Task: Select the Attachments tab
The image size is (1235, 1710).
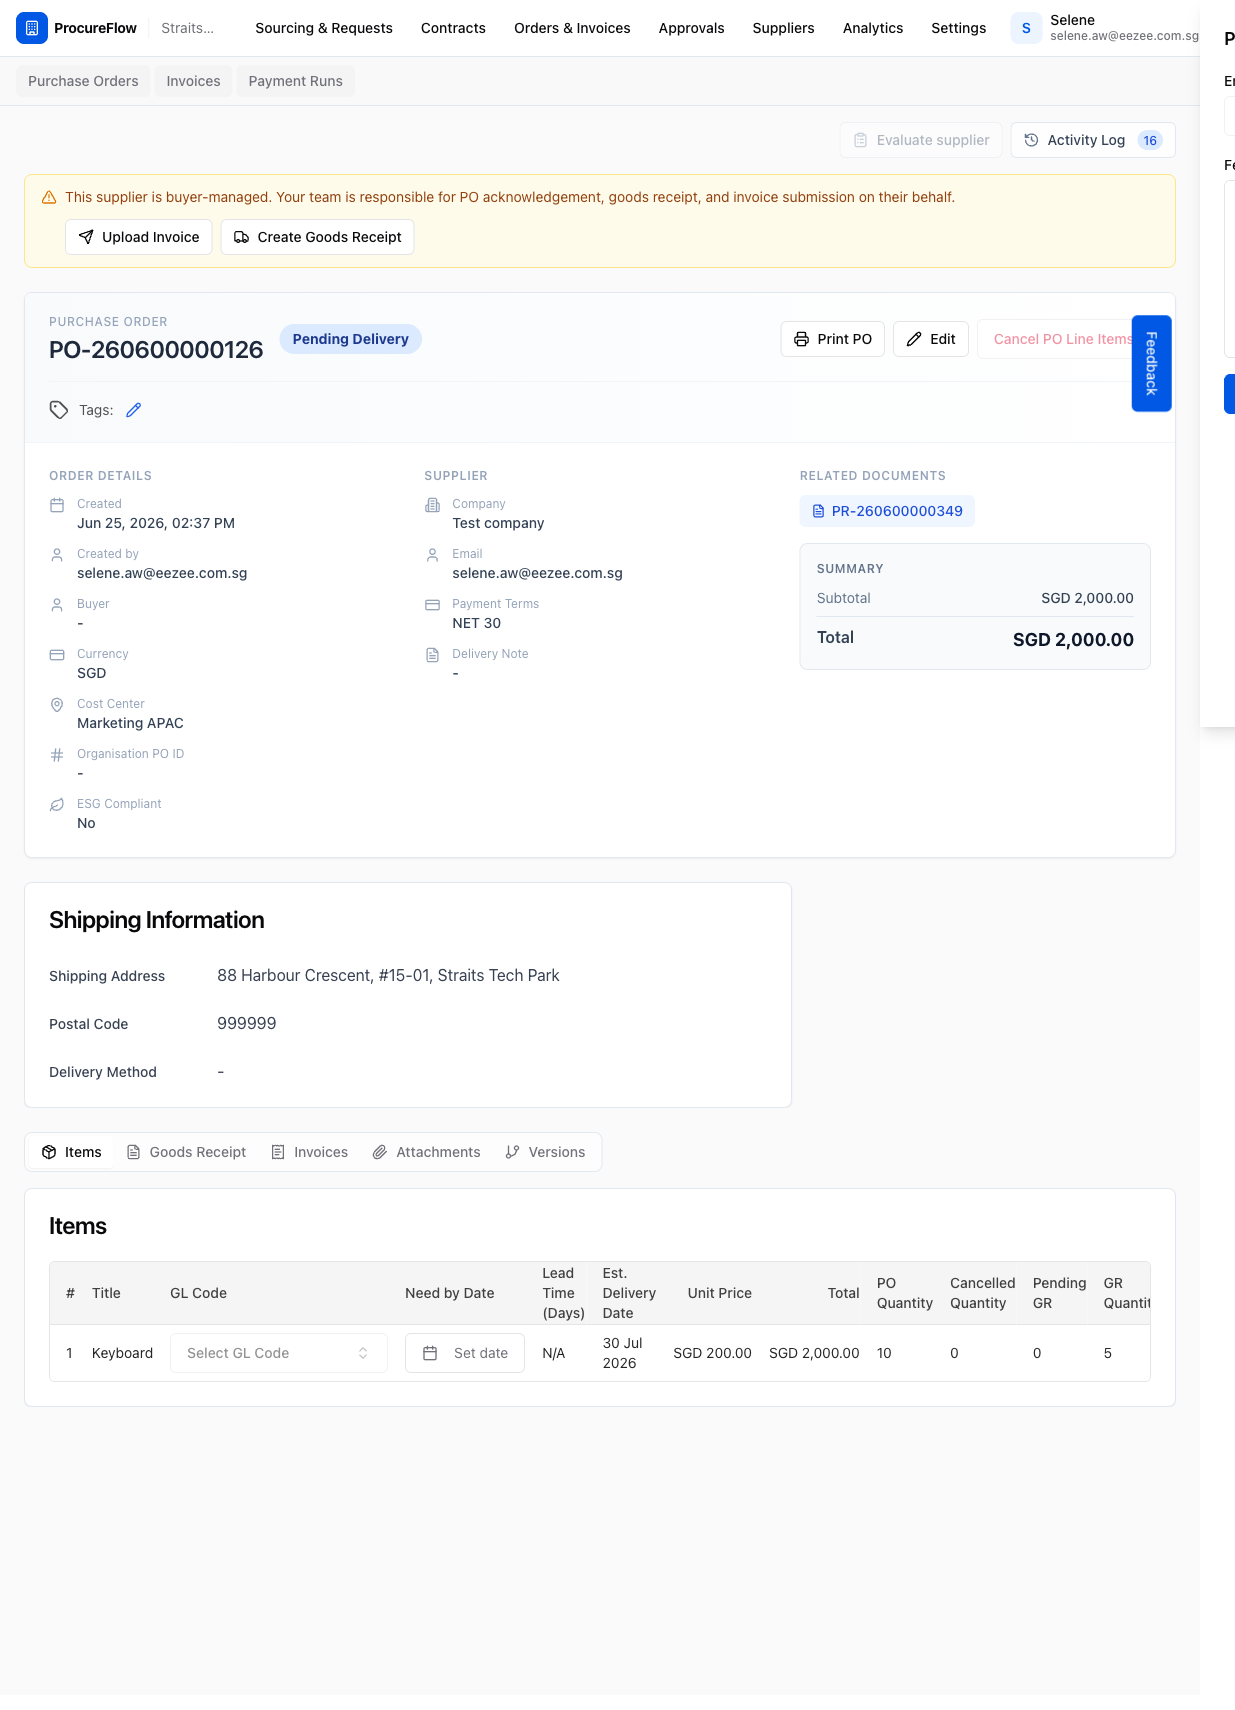Action: (x=426, y=1152)
